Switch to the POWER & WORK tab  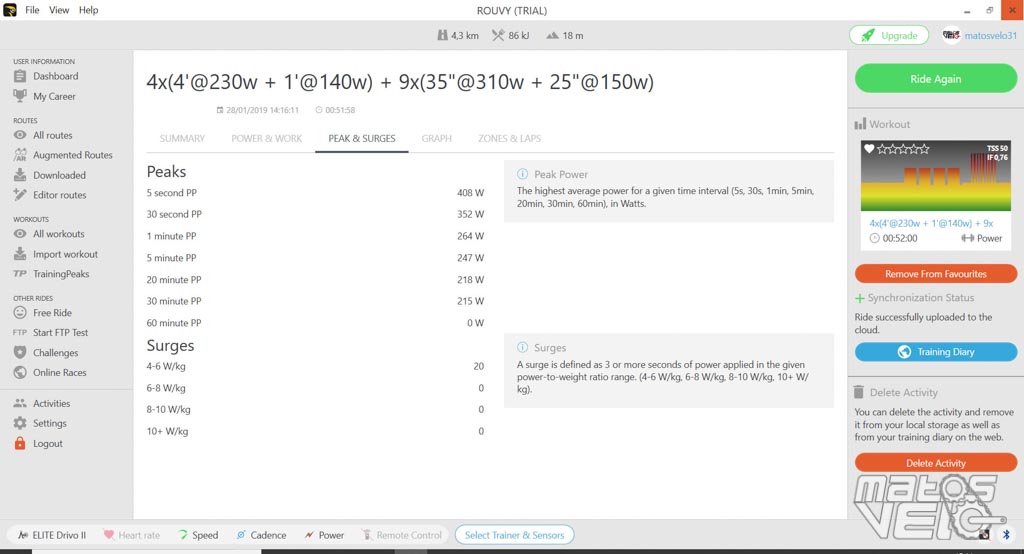(266, 138)
